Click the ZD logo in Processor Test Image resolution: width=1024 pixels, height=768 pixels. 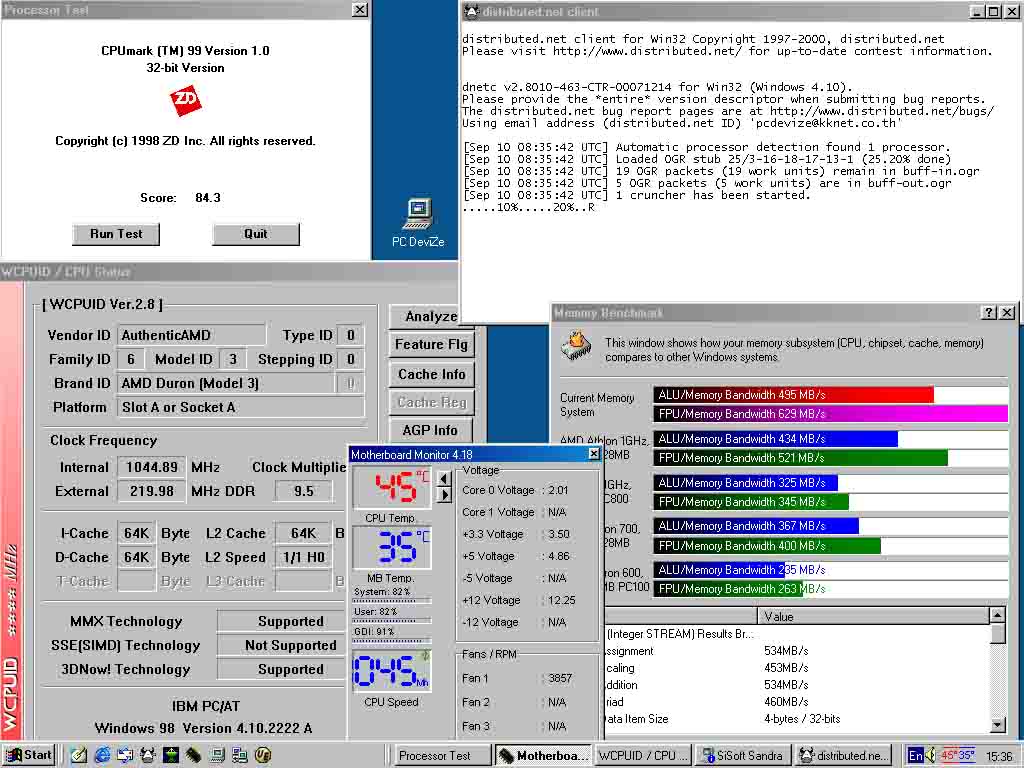tap(185, 100)
